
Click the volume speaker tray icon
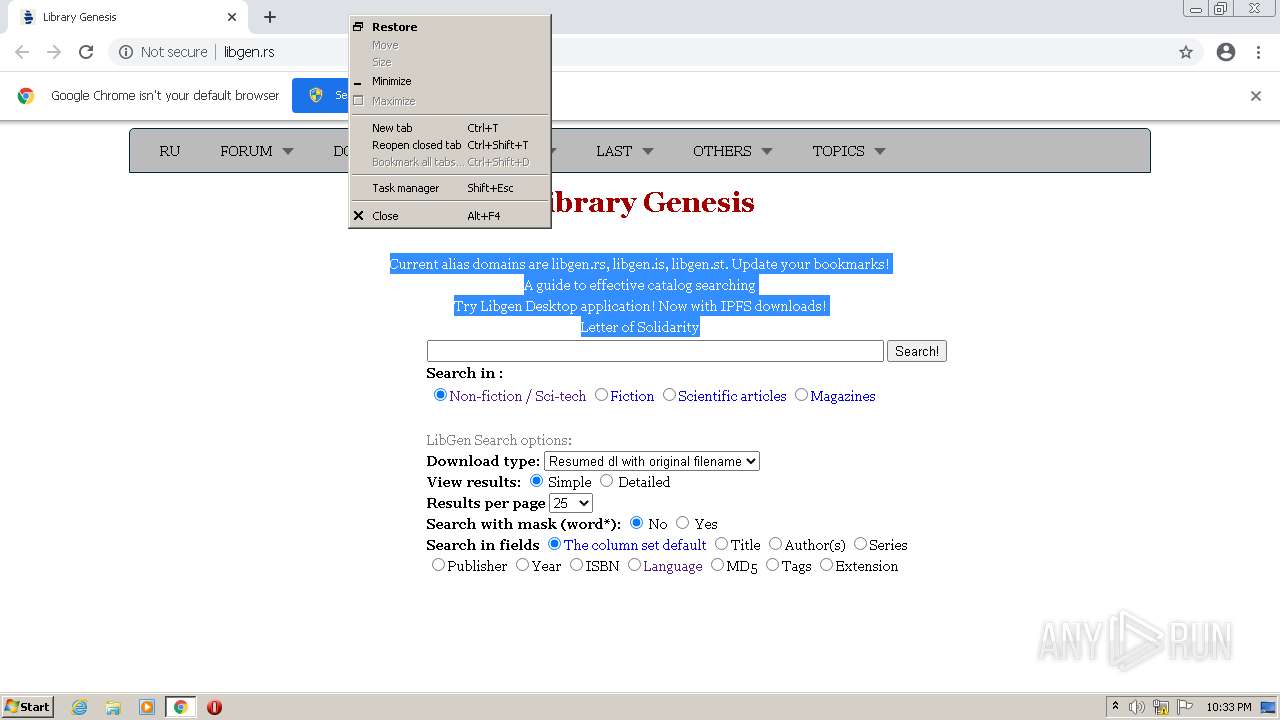[1137, 707]
